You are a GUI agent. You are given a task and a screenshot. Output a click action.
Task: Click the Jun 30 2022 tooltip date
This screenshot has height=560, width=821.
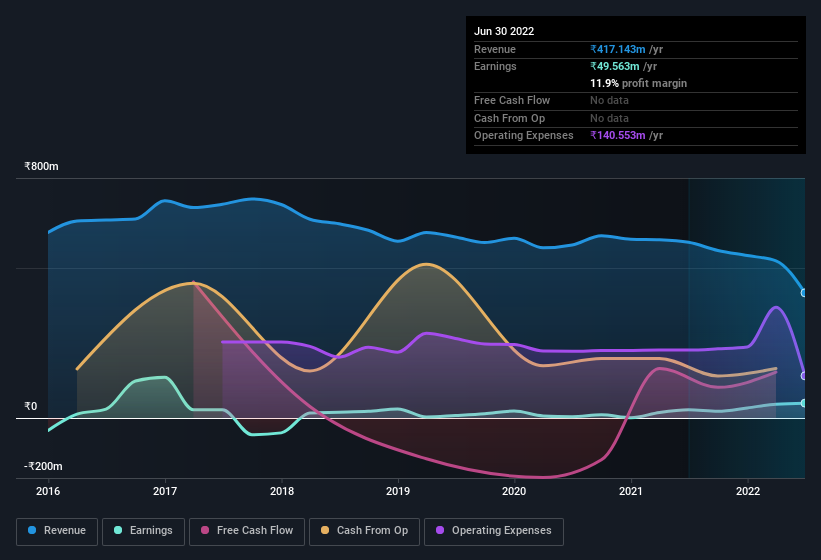(504, 31)
